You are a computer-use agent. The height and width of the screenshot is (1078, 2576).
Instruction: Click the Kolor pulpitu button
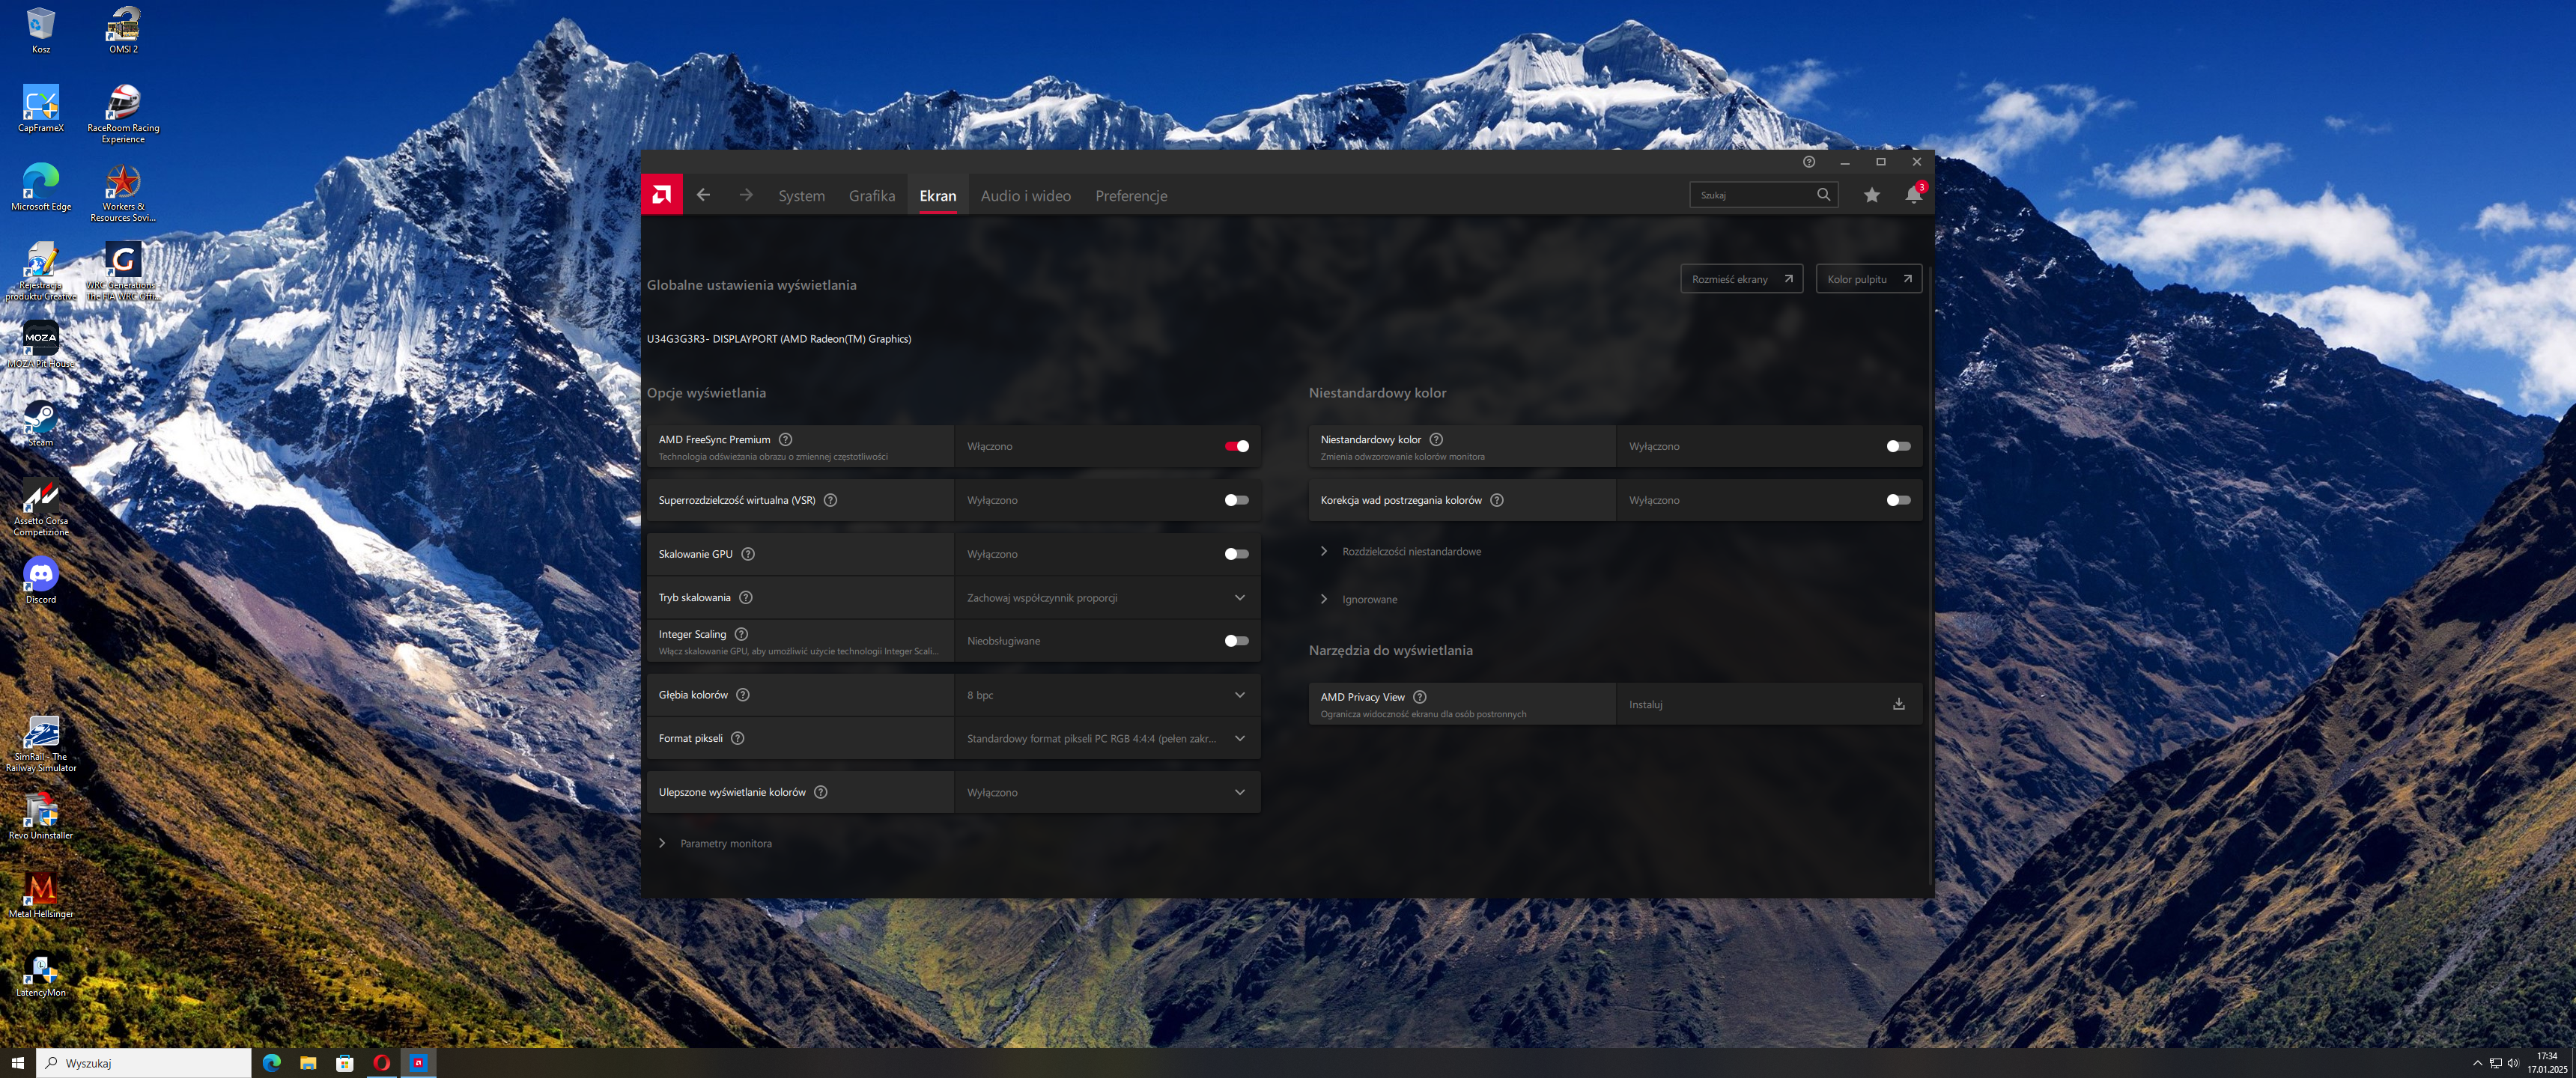1867,279
